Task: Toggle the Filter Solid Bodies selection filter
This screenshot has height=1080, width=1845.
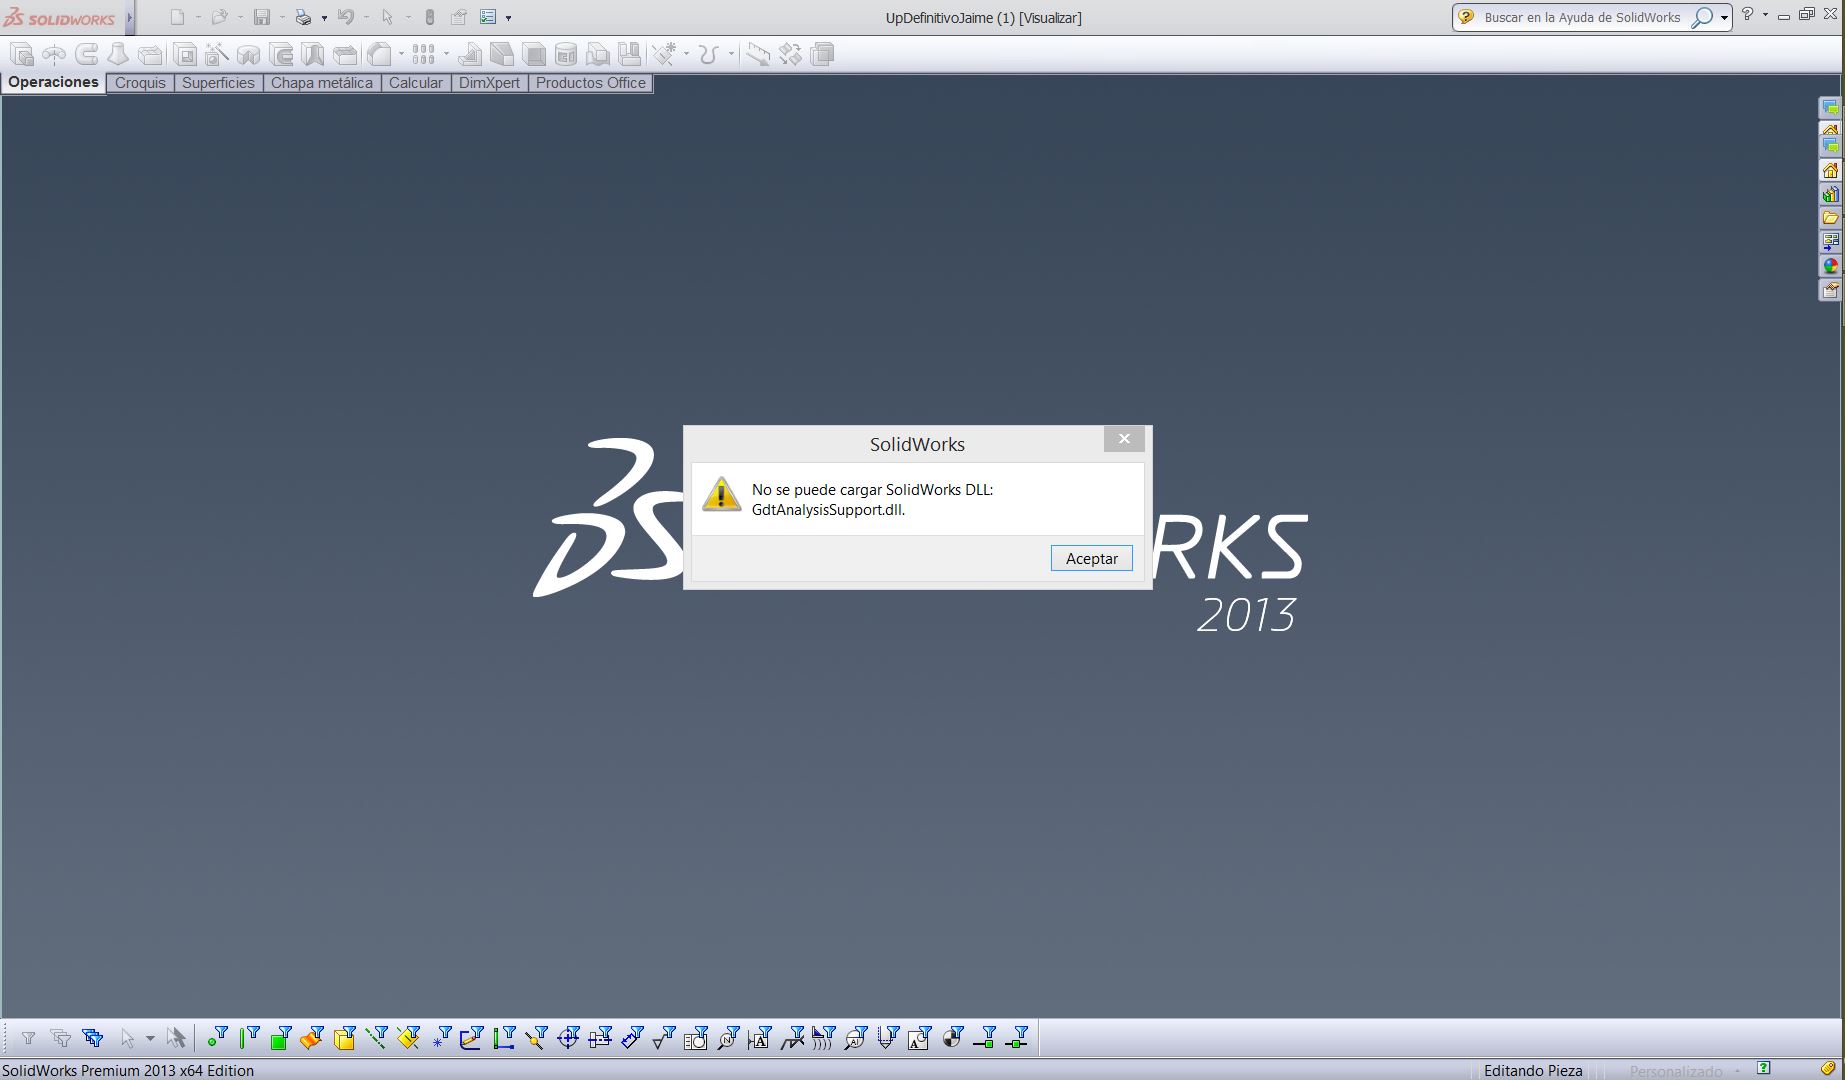Action: 345,1038
